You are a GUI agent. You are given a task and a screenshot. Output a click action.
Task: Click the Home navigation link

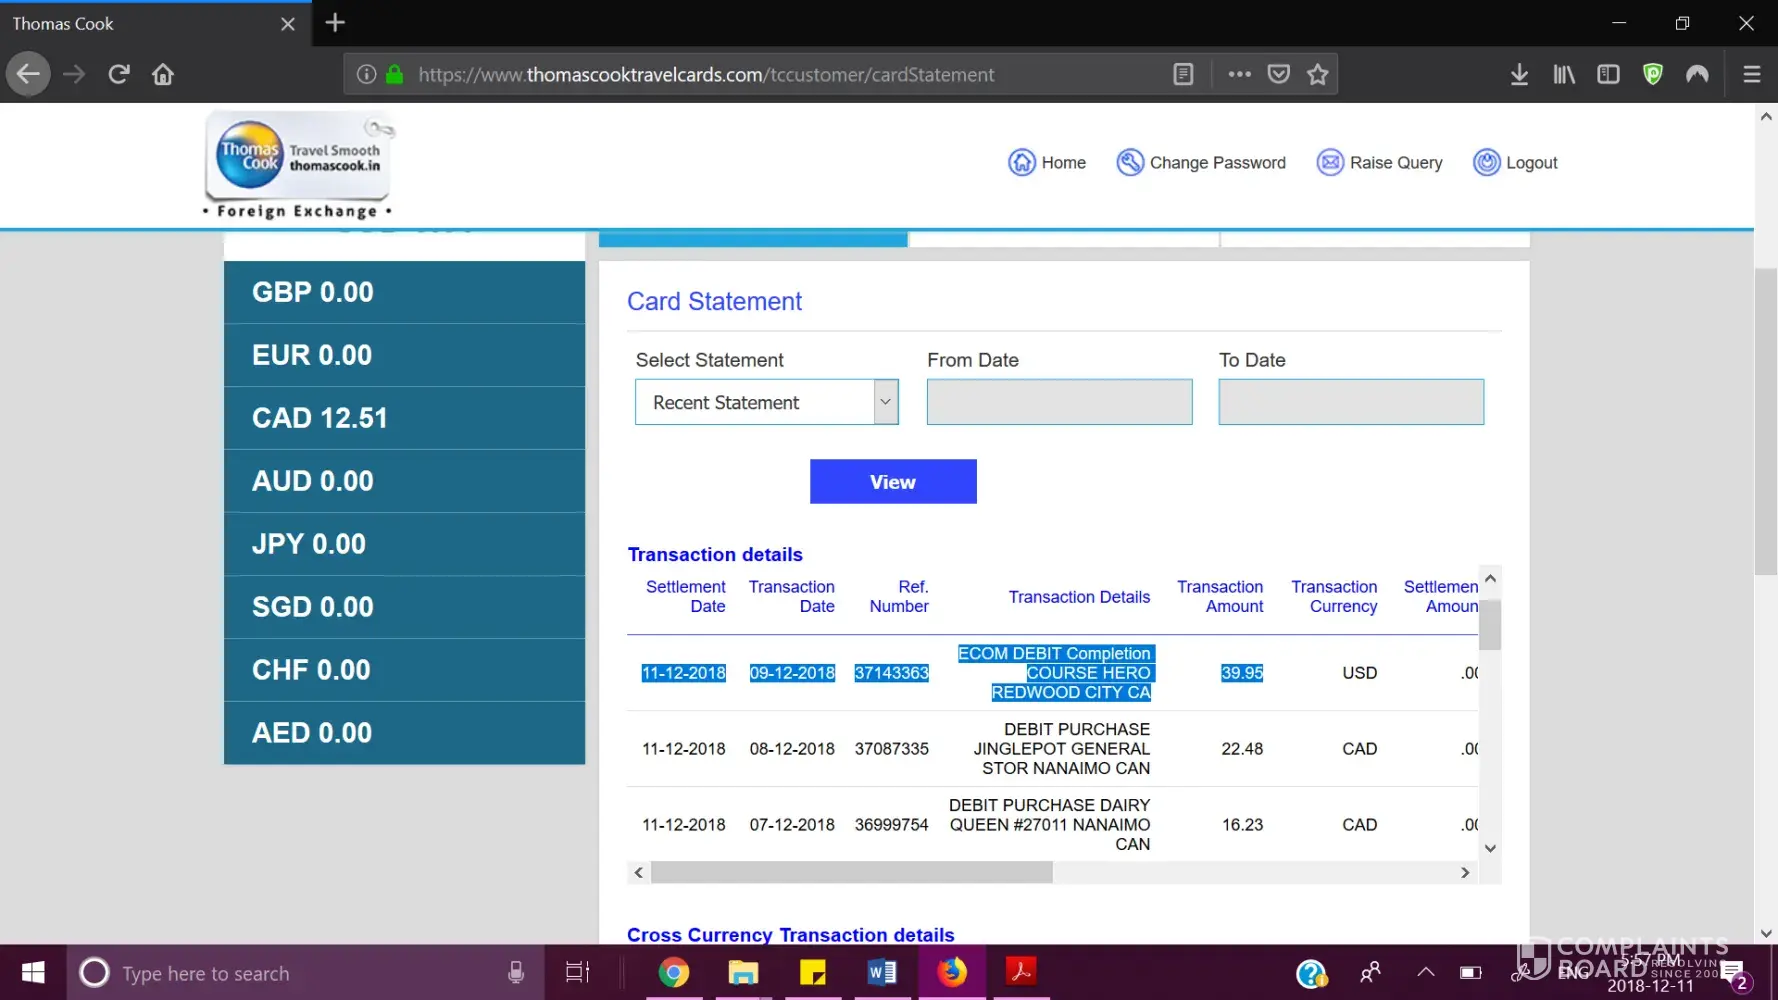click(1048, 162)
